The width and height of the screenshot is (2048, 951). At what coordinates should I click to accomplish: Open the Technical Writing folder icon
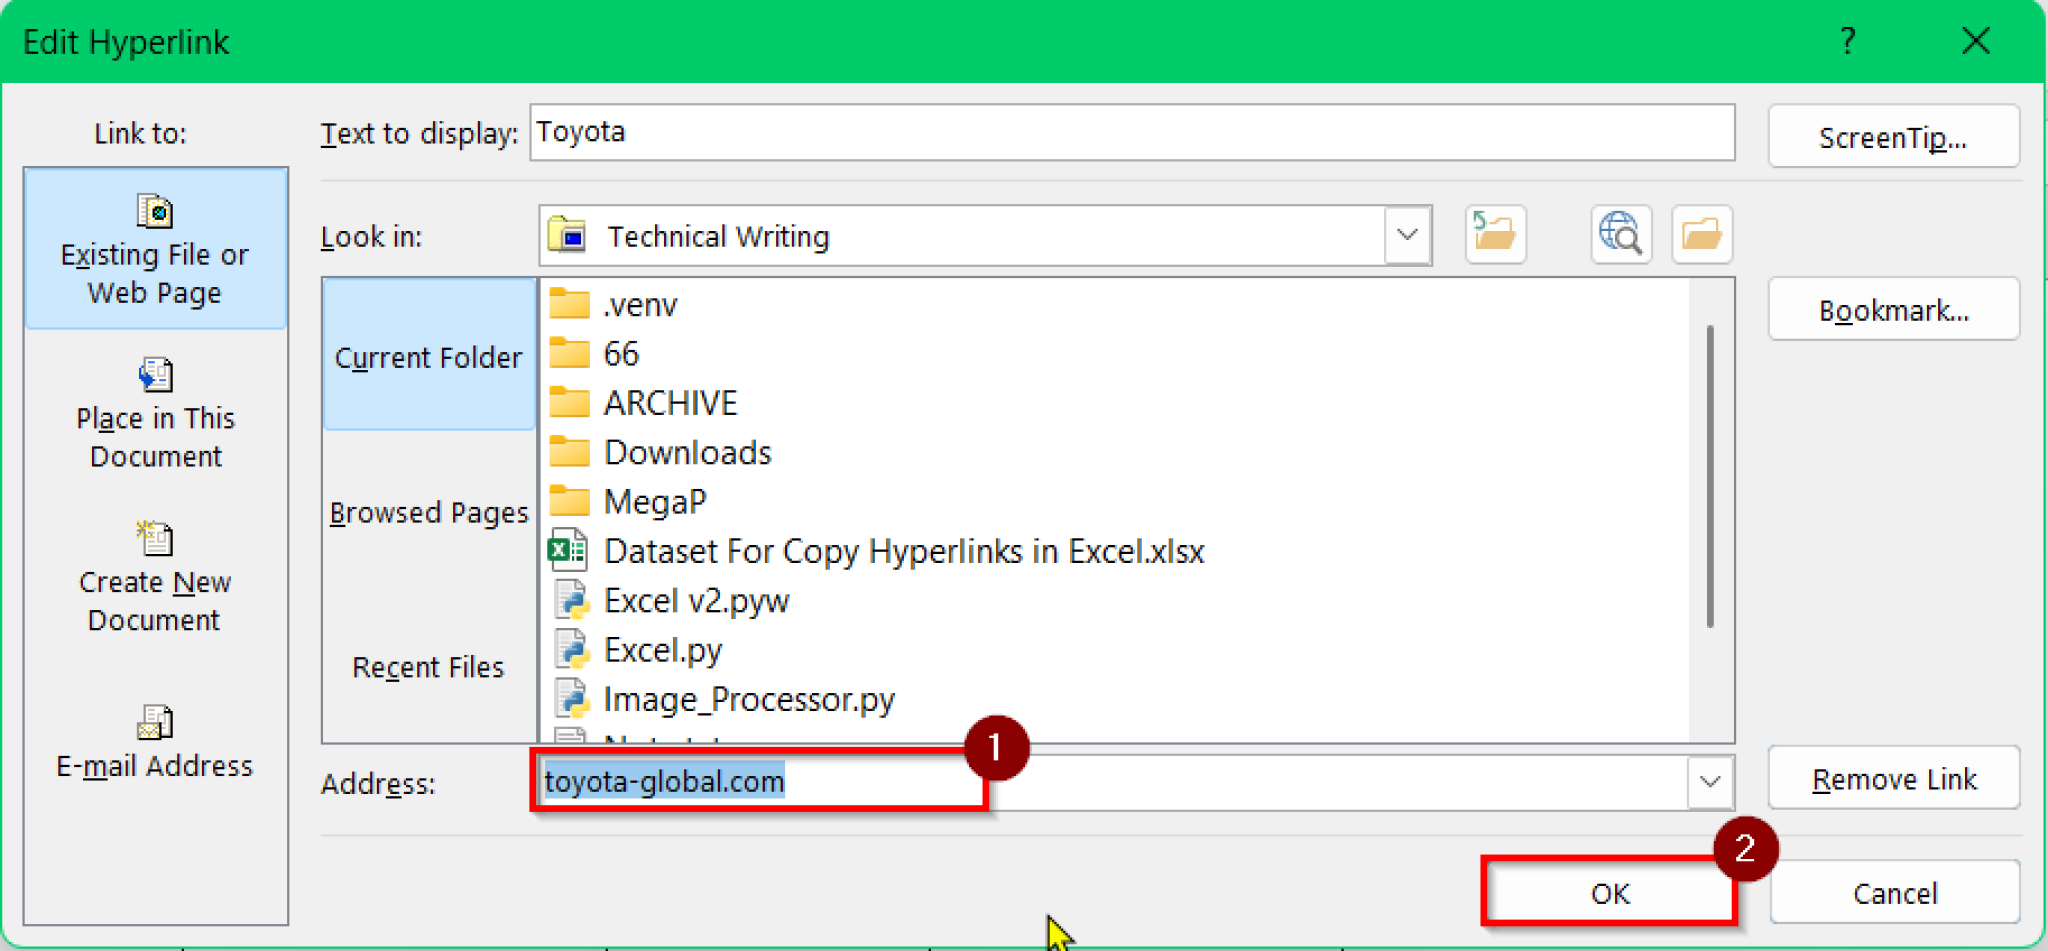[570, 236]
